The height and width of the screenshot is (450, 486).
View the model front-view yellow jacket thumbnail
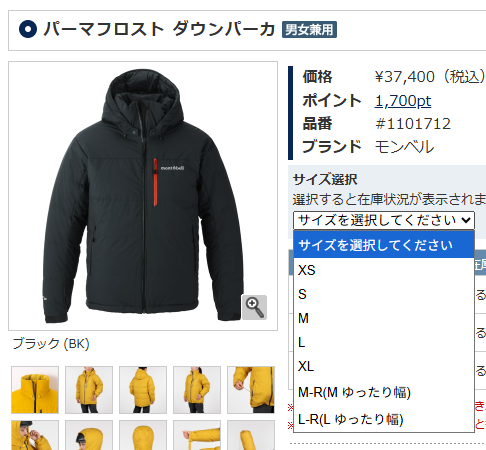point(89,390)
